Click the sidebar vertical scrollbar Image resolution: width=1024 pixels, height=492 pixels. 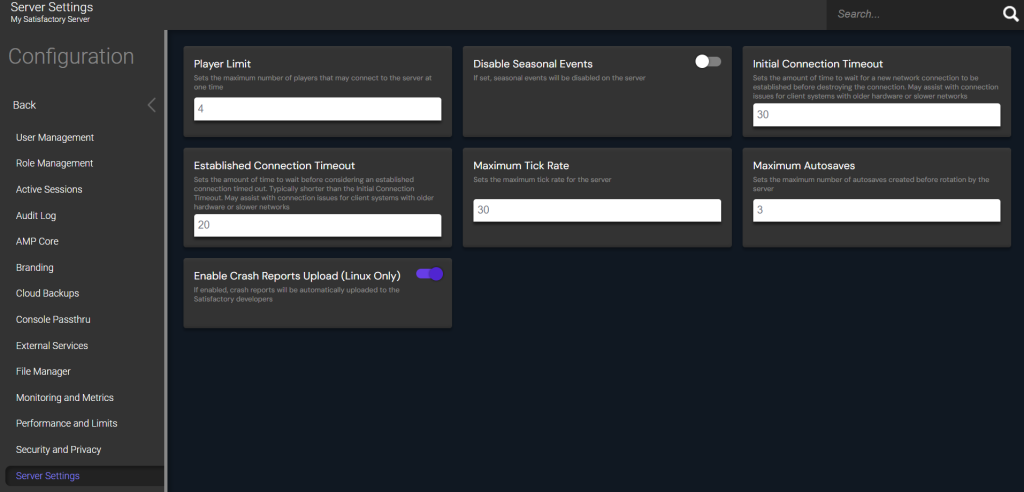point(166,261)
